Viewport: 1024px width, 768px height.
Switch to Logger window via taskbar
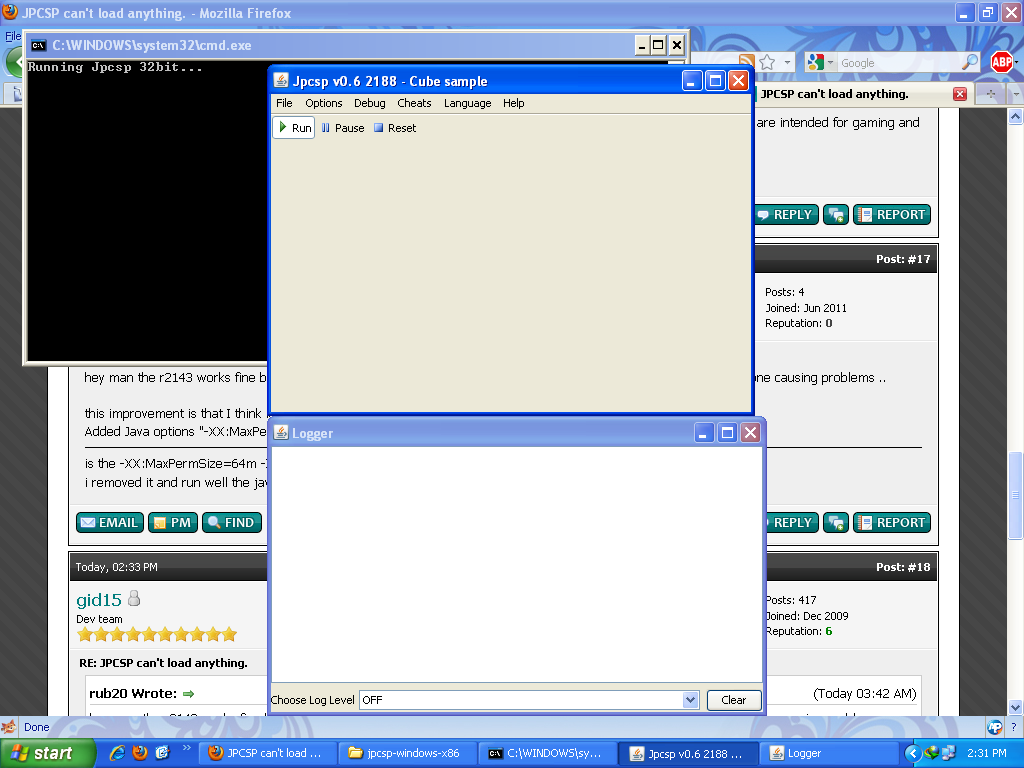coord(829,753)
